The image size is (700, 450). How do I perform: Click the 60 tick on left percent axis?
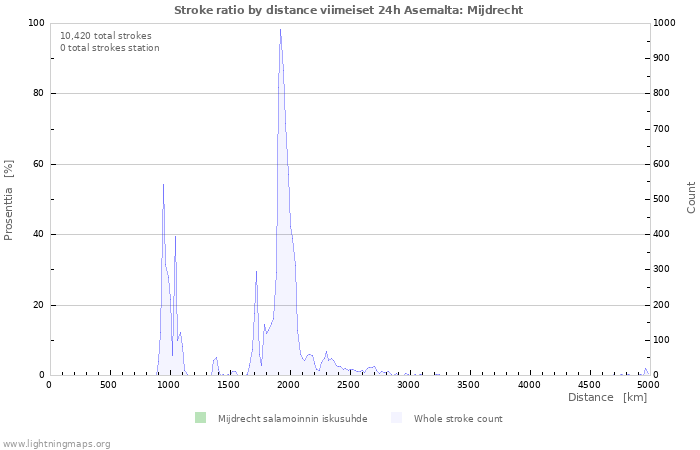[x=36, y=164]
